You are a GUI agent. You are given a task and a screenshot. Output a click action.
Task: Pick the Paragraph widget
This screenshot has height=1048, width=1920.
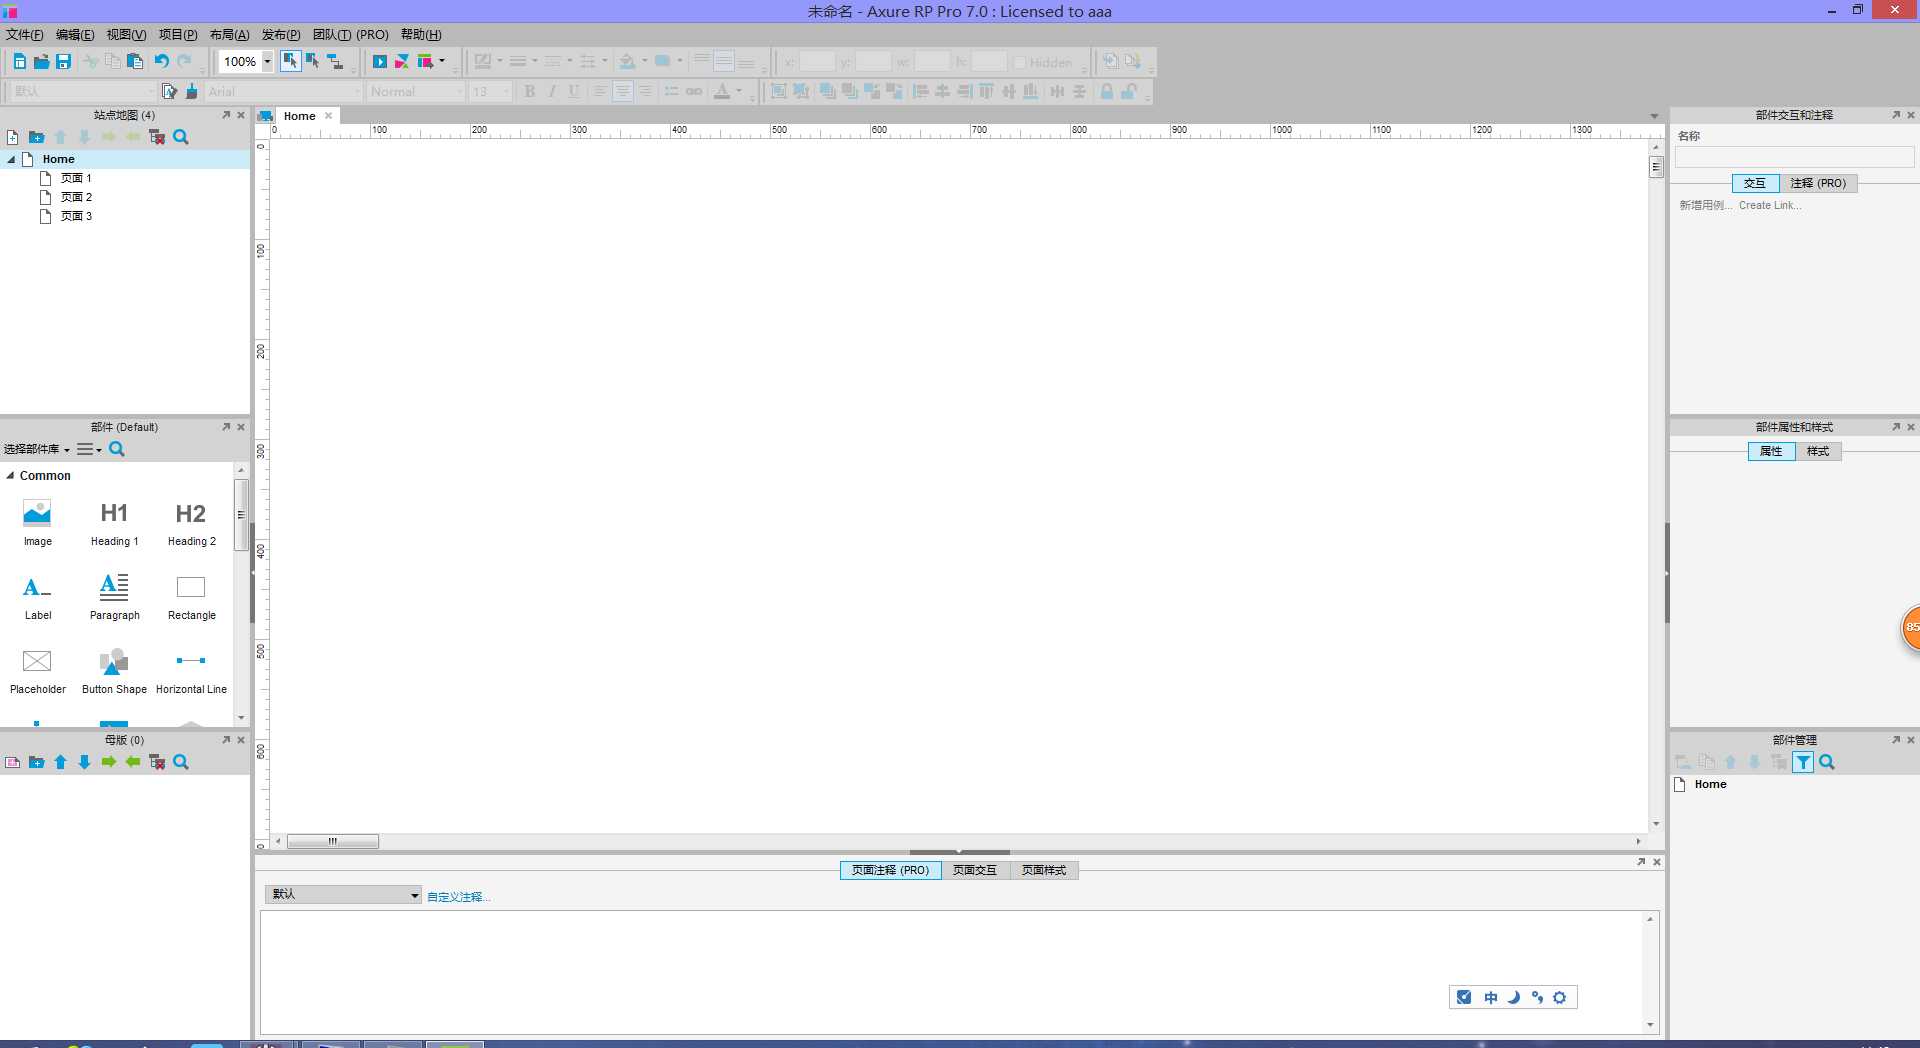(114, 597)
